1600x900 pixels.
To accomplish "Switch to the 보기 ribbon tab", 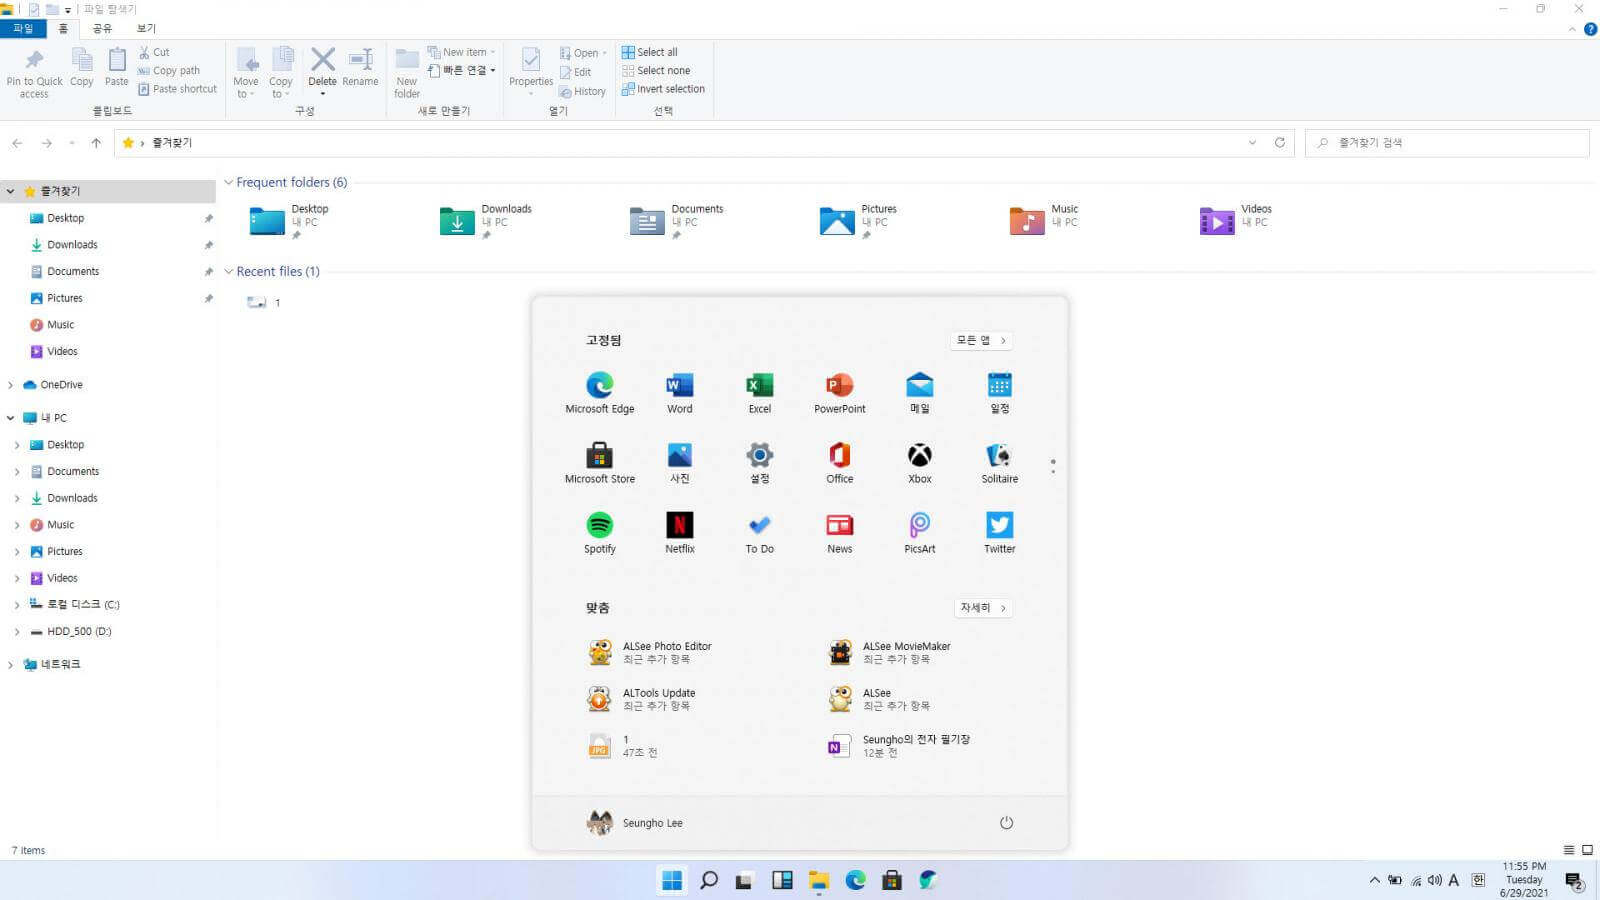I will 146,28.
